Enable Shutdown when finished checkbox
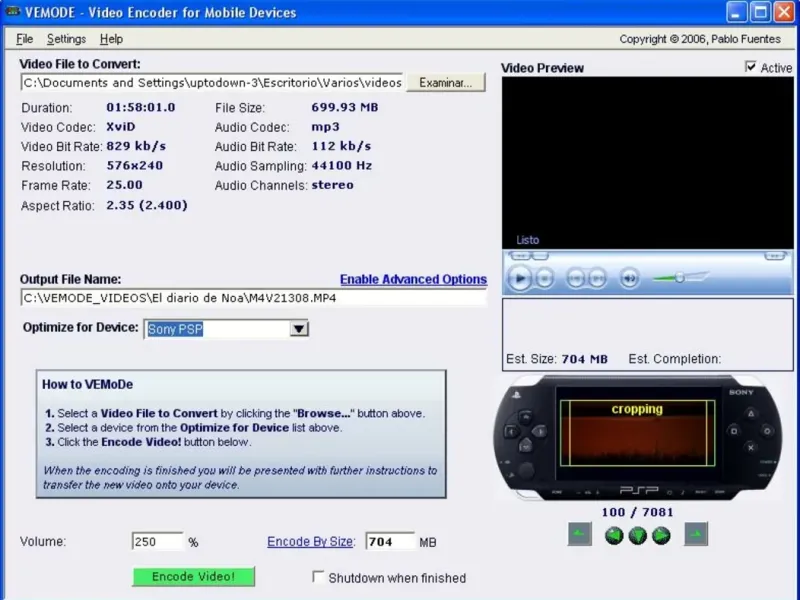The image size is (800, 600). click(319, 577)
